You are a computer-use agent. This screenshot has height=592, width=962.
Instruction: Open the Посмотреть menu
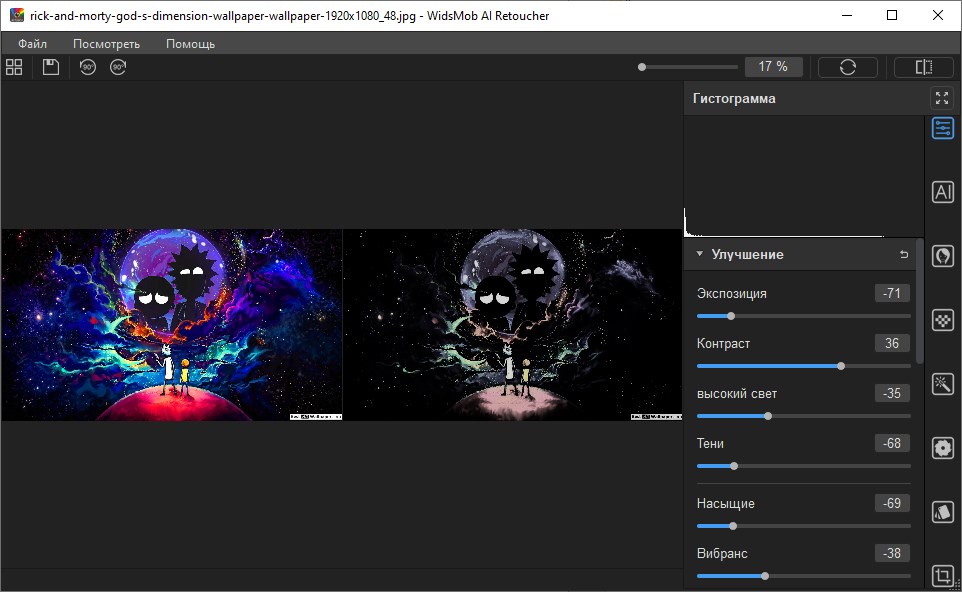[106, 44]
